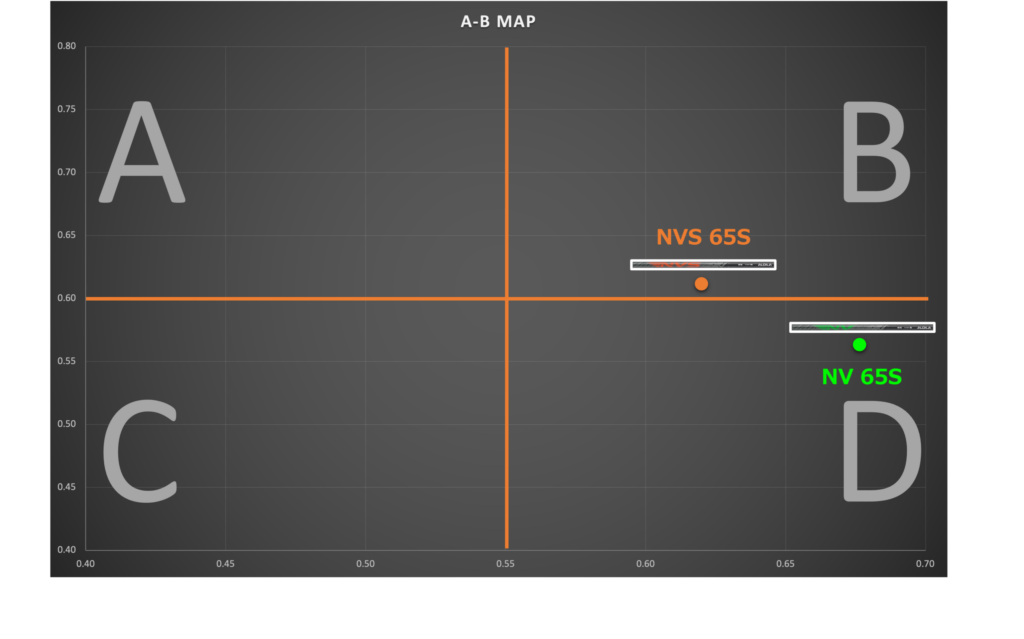Click the 0.70 value on the horizontal axis
The image size is (1024, 639).
click(925, 563)
